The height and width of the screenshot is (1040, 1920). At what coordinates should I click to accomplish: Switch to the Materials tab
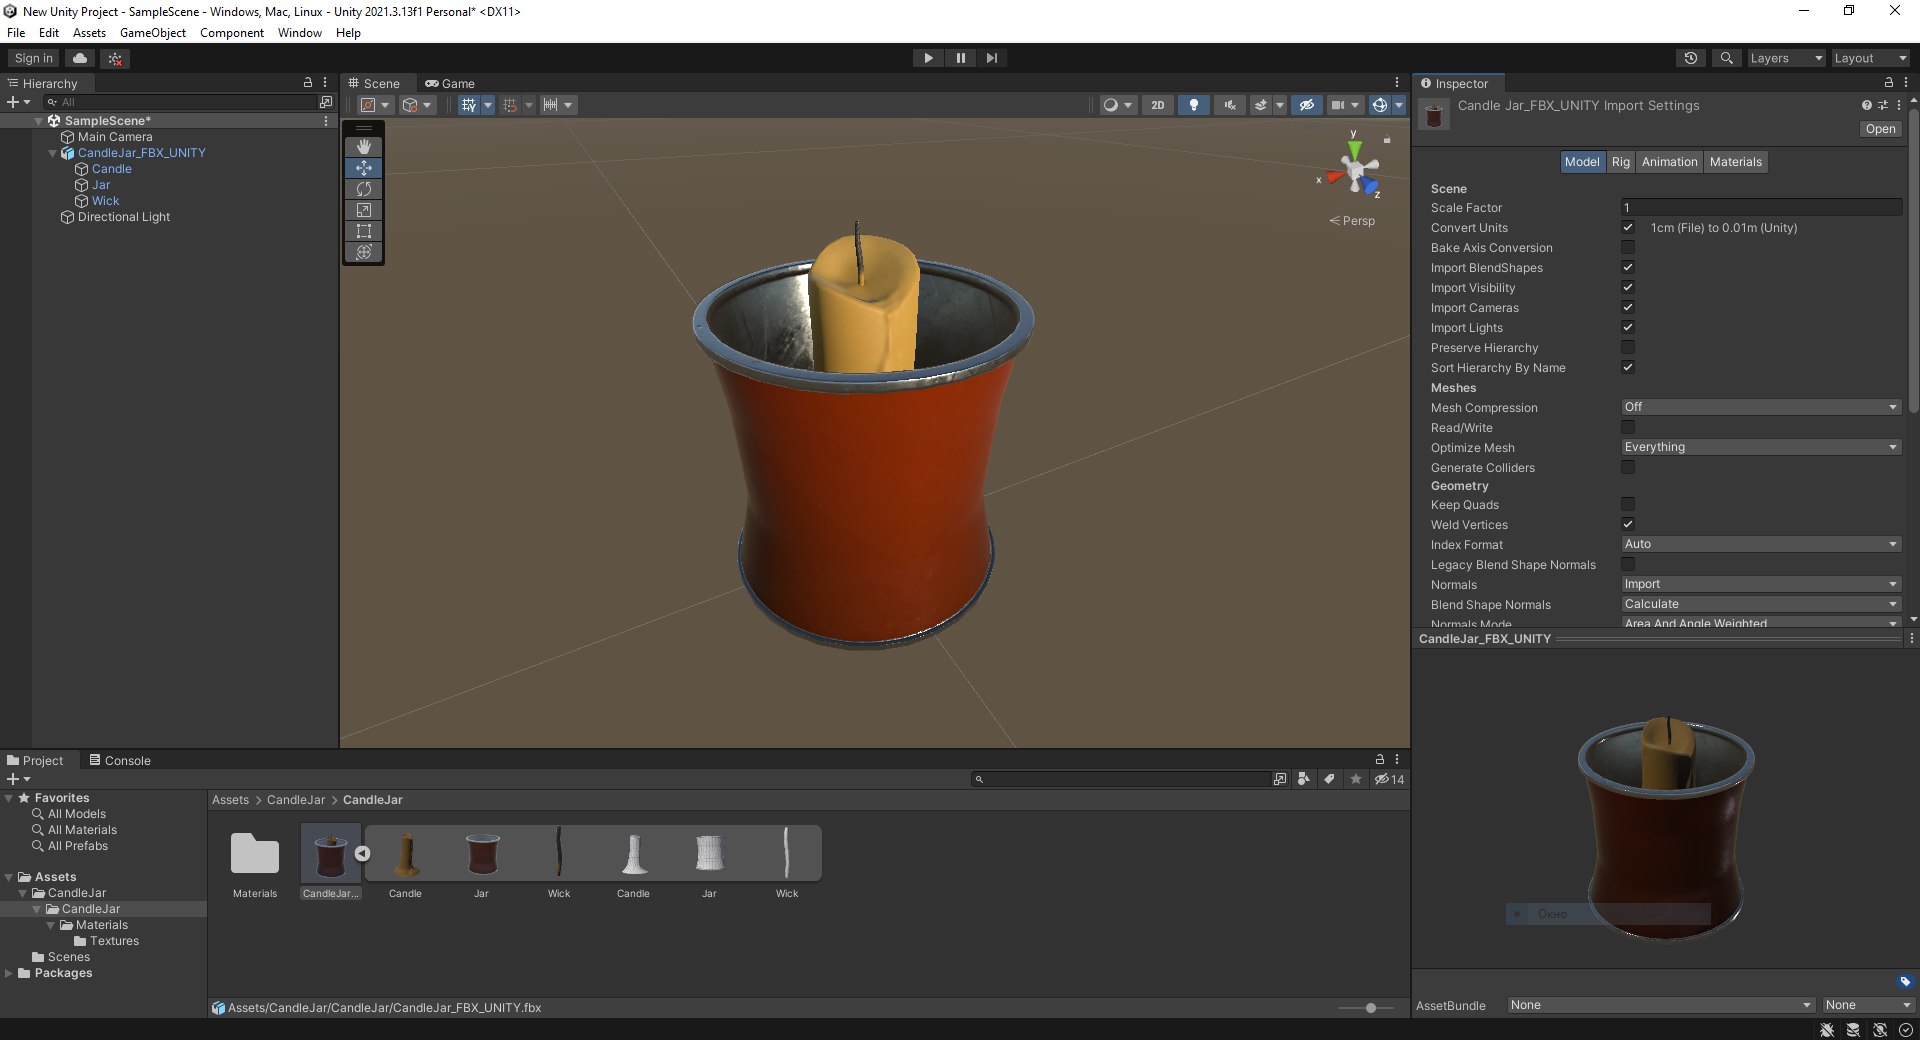1735,162
